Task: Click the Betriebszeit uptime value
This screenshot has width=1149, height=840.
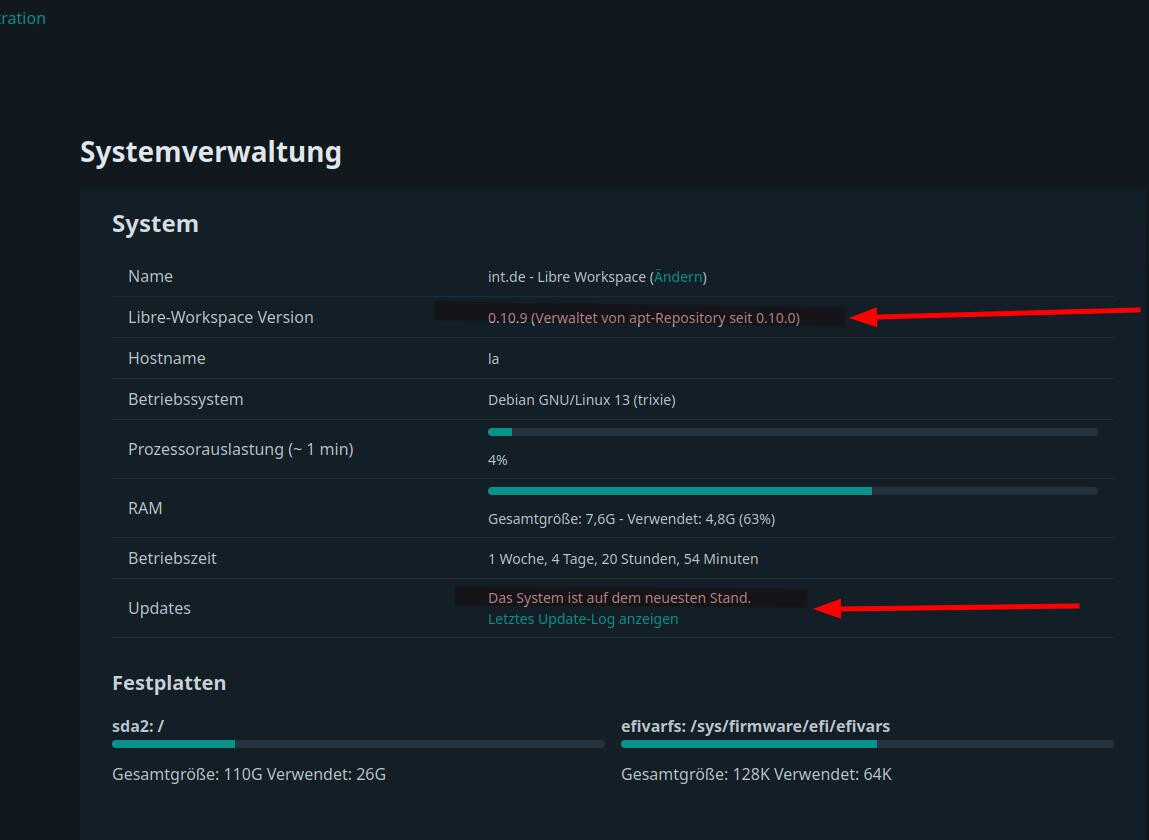Action: click(x=622, y=559)
